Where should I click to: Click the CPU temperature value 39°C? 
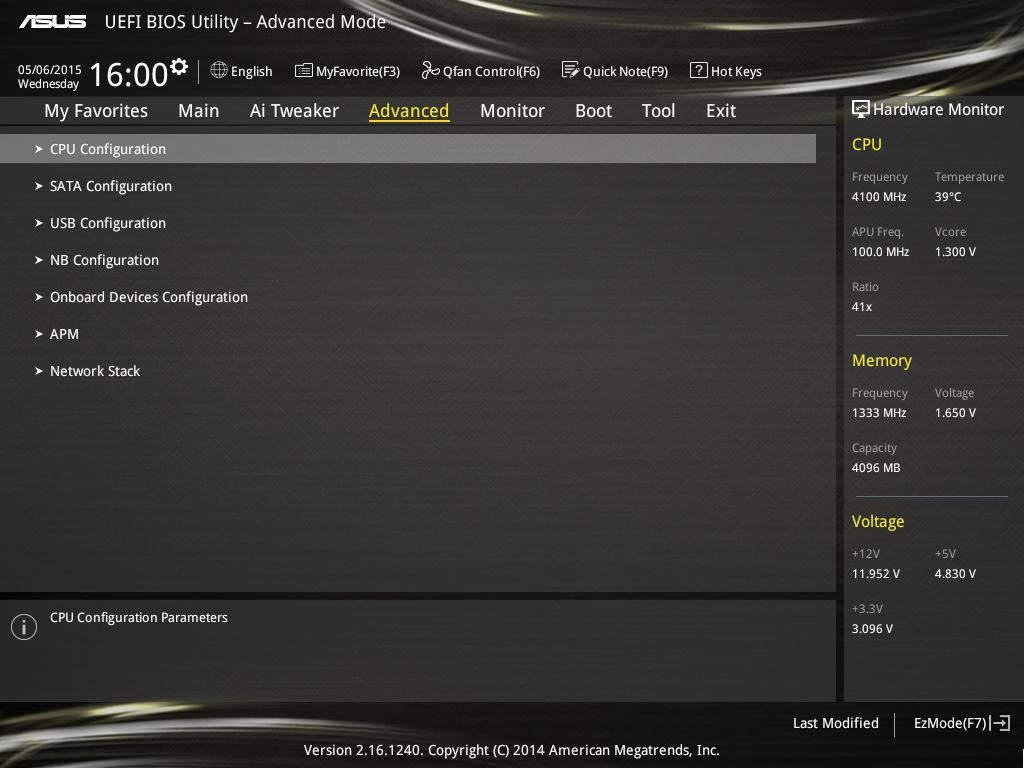948,197
